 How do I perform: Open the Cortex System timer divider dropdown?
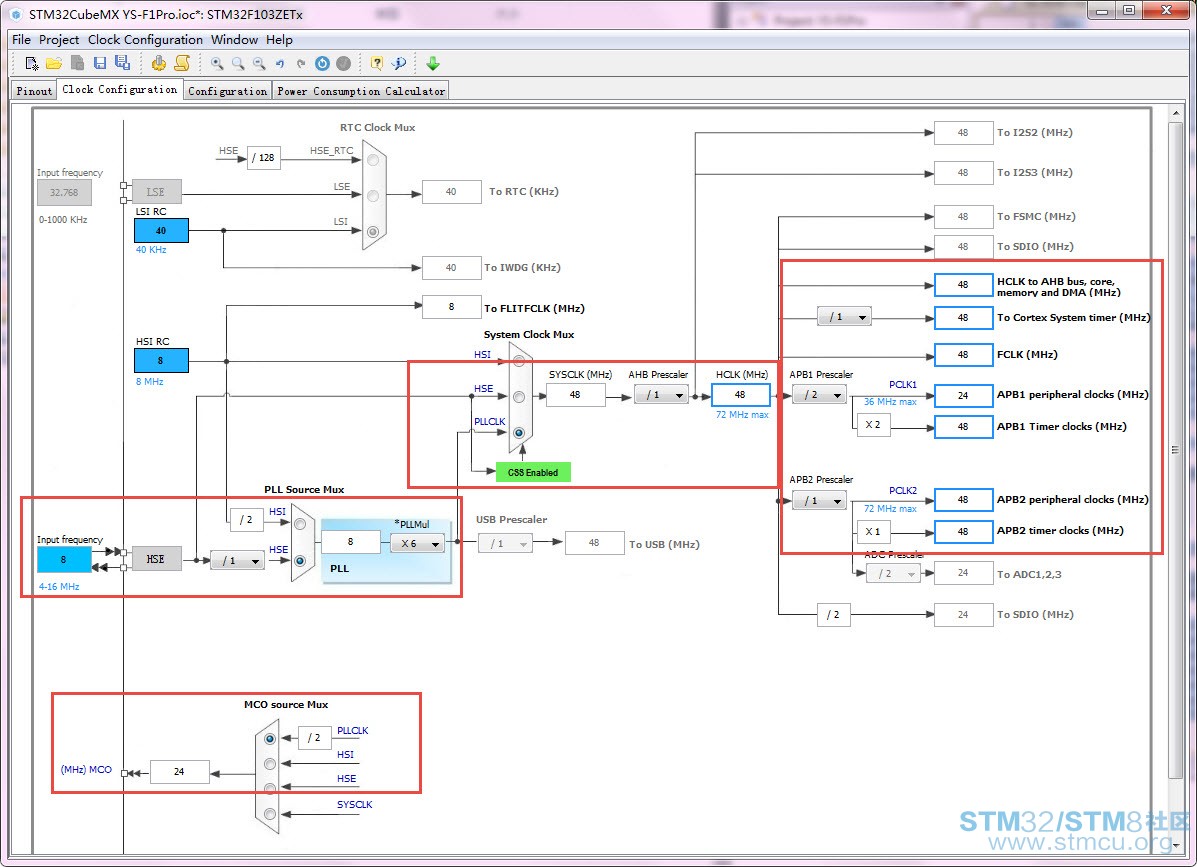pos(844,317)
